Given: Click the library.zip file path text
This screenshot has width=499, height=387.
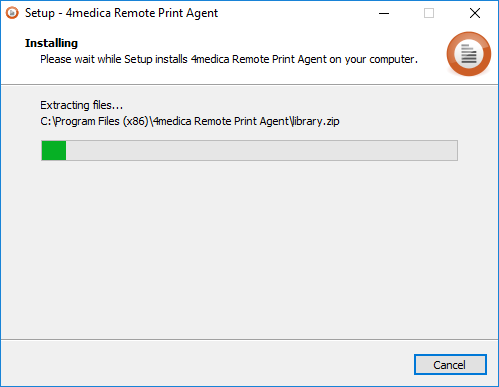Looking at the screenshot, I should click(190, 121).
